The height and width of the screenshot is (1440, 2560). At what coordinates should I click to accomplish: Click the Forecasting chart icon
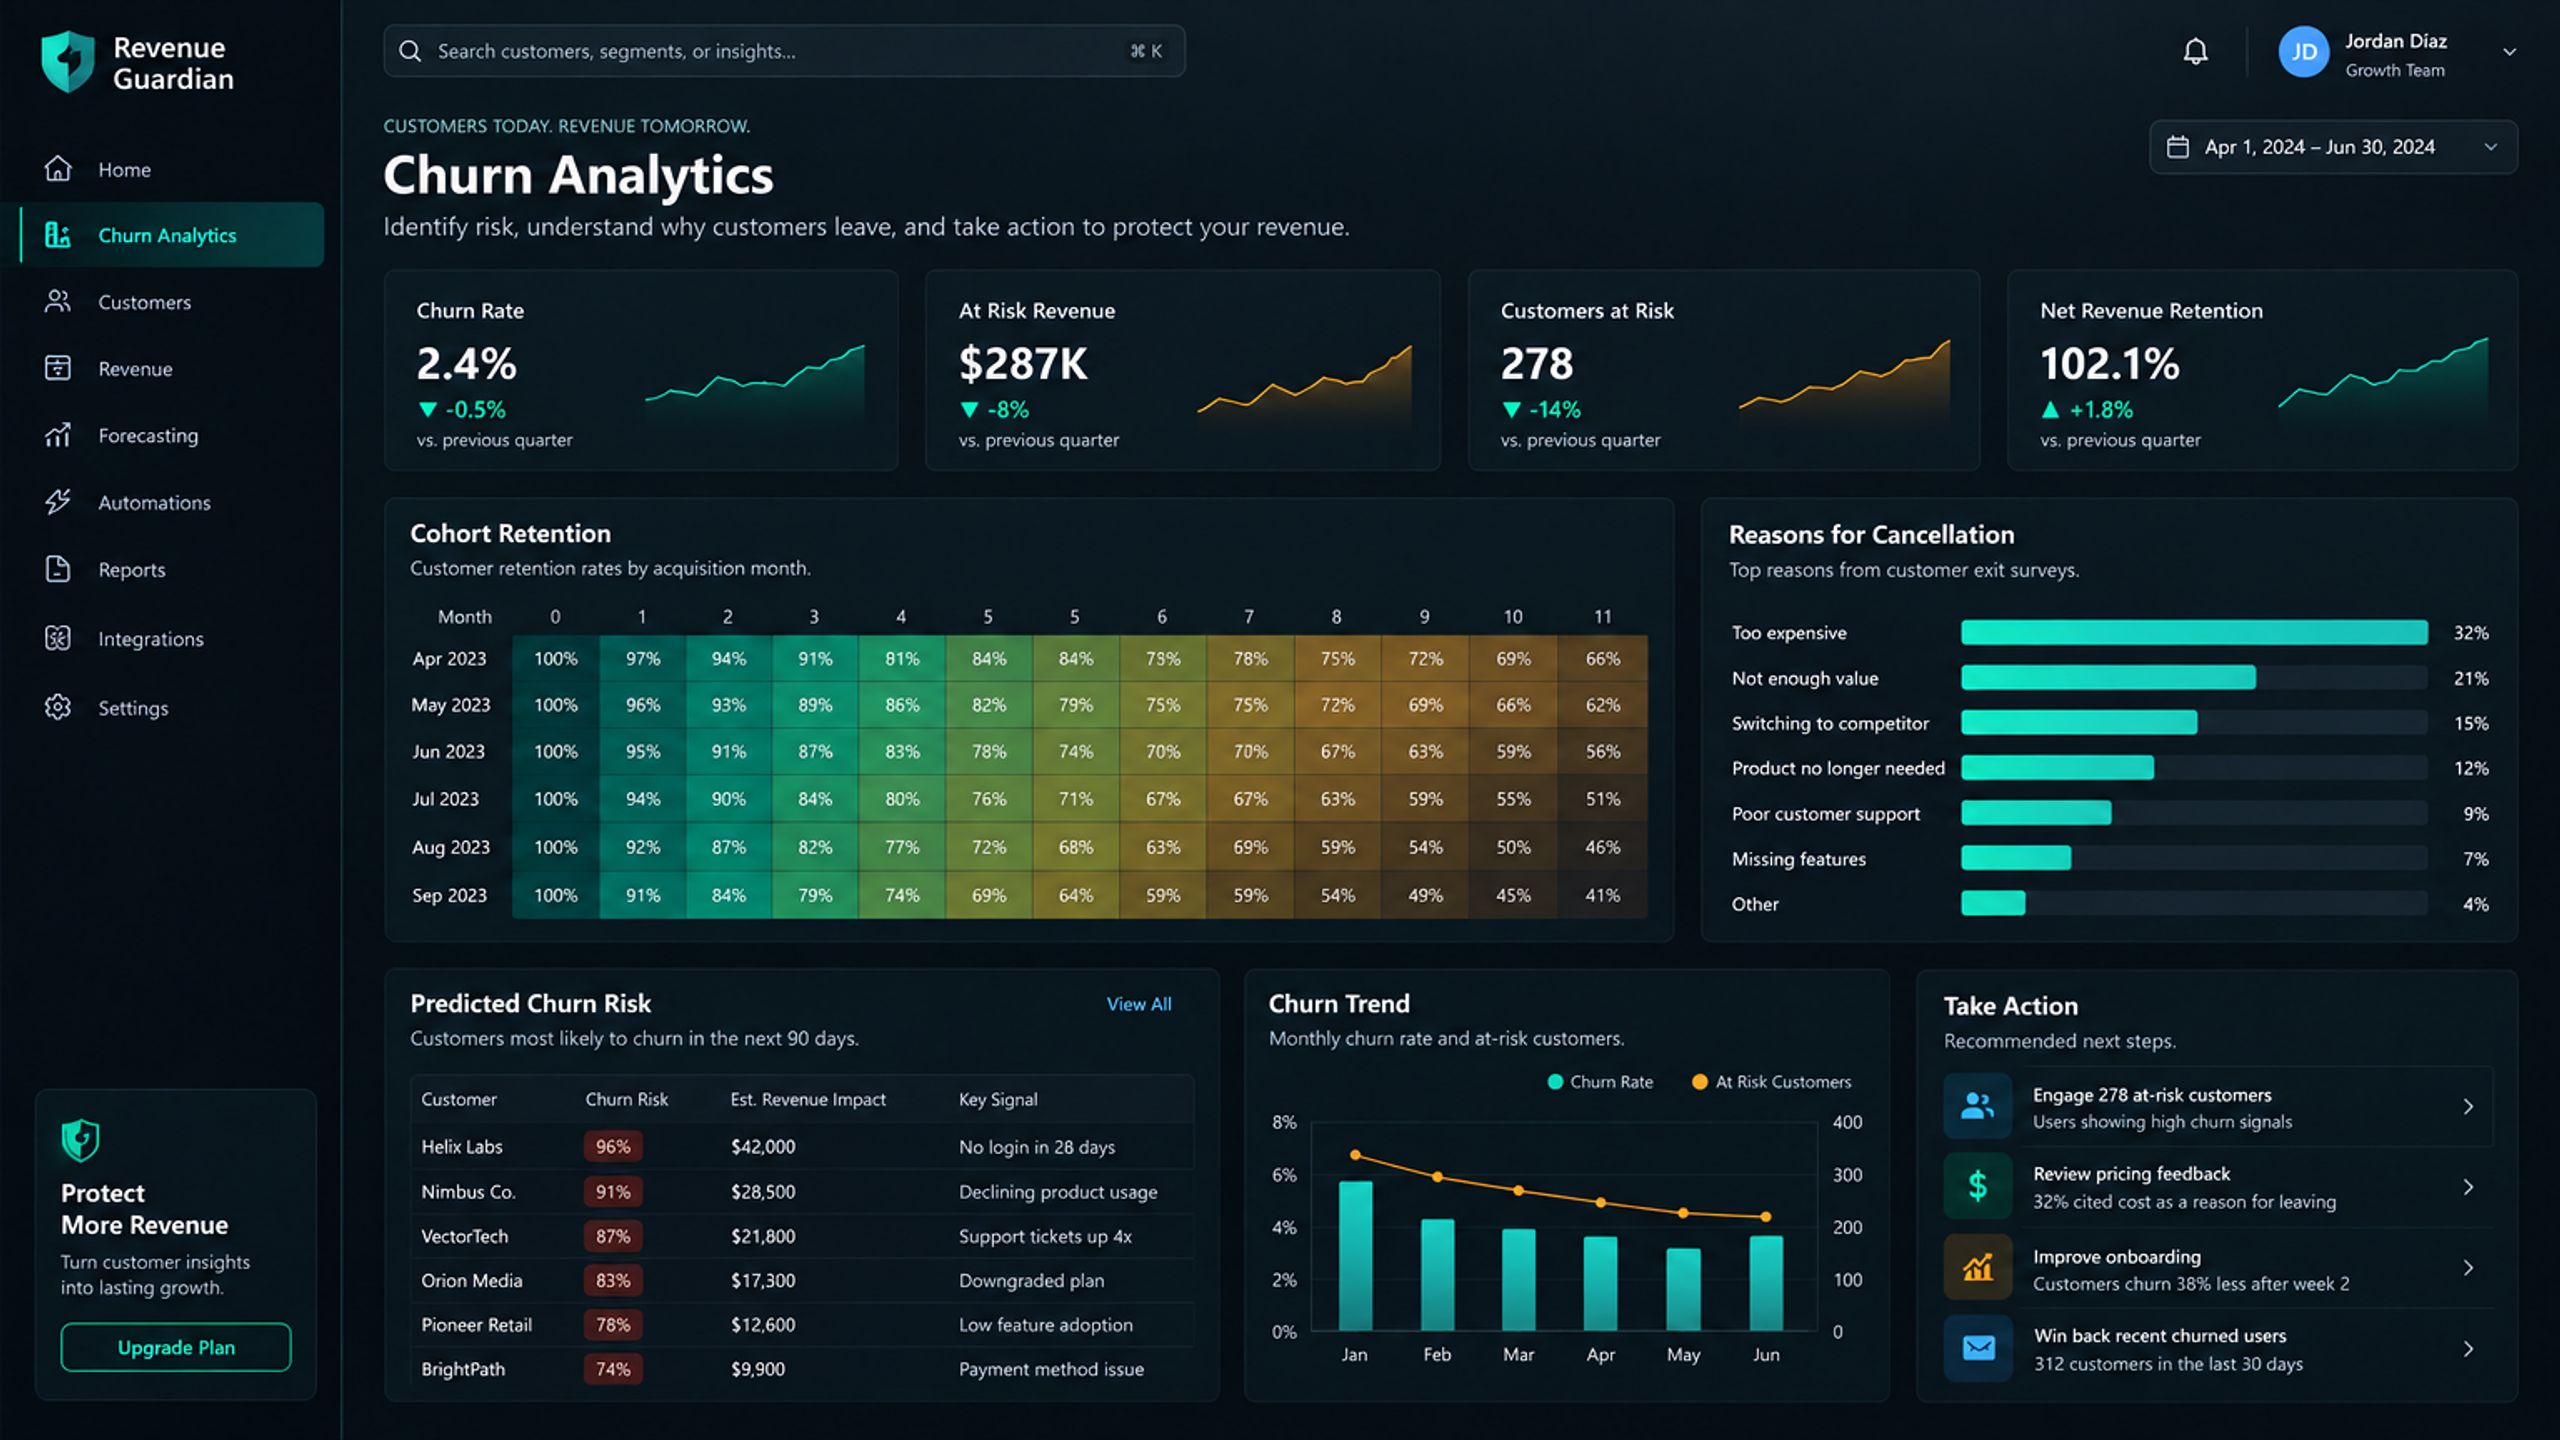coord(58,435)
